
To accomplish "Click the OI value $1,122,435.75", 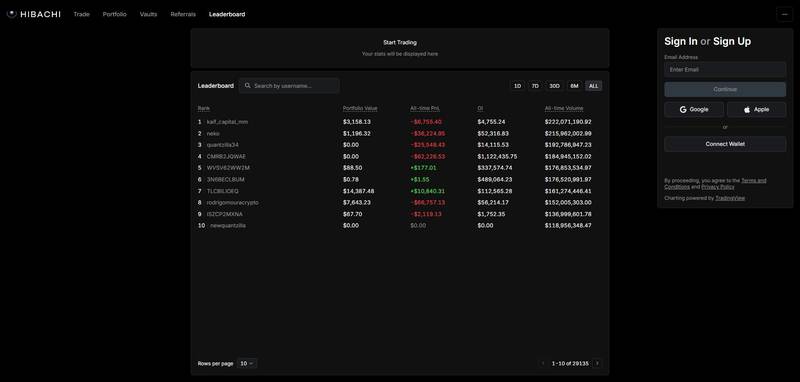I will pos(497,157).
